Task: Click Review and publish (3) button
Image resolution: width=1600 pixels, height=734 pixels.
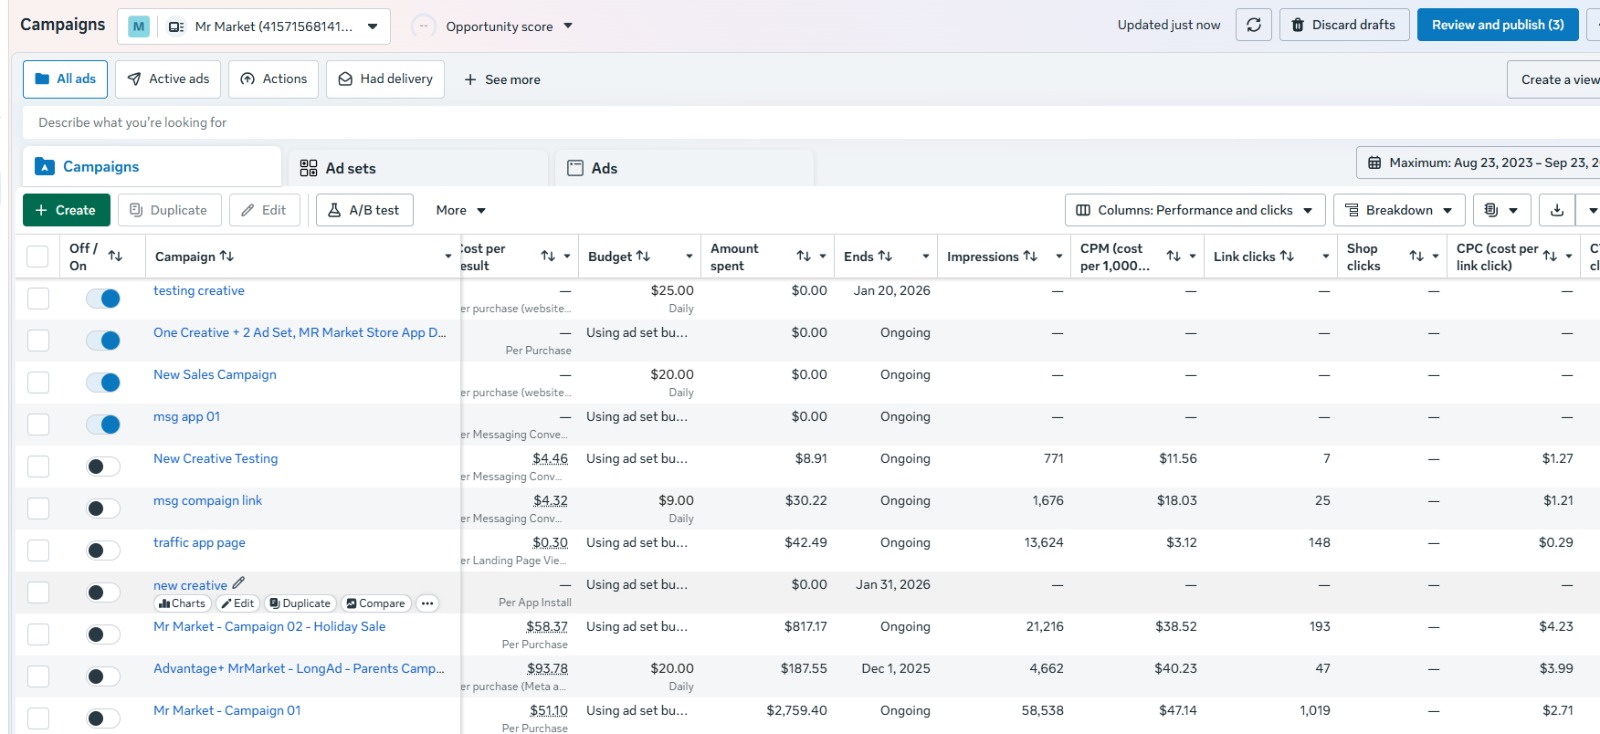Action: [x=1497, y=25]
